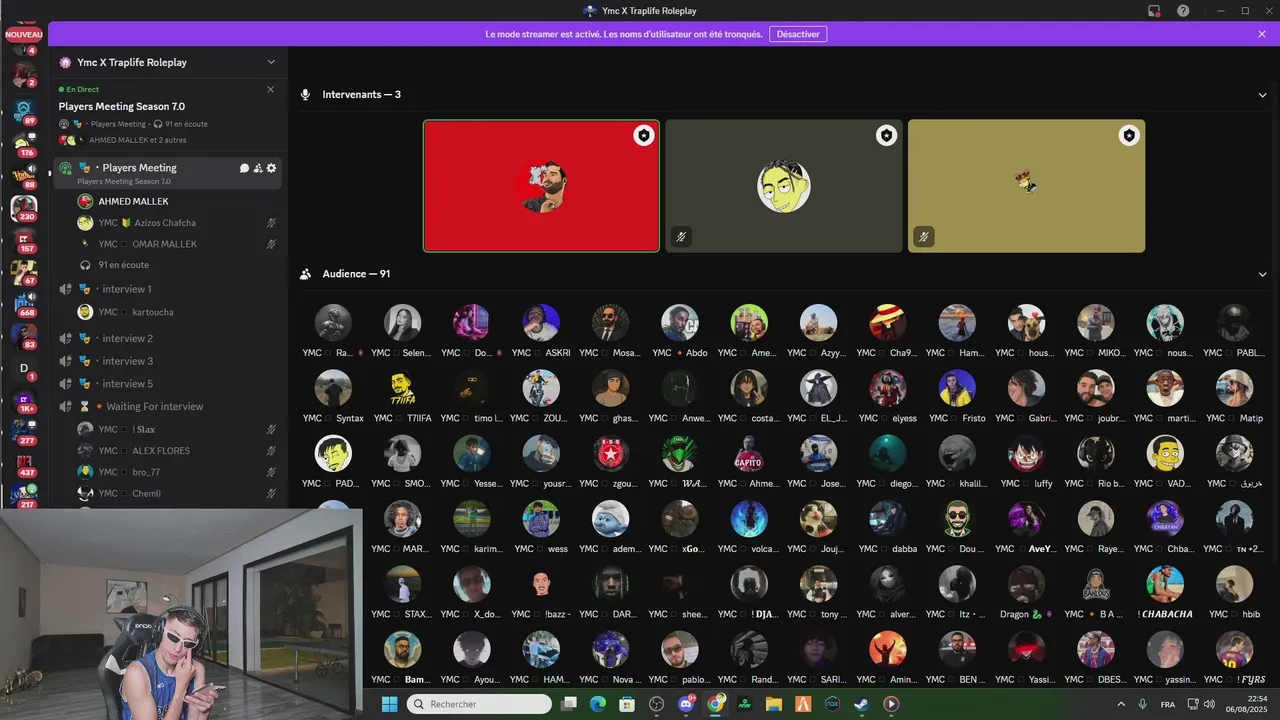Open CHABACHA's avatar in the audience
The image size is (1280, 720).
pyautogui.click(x=1164, y=584)
